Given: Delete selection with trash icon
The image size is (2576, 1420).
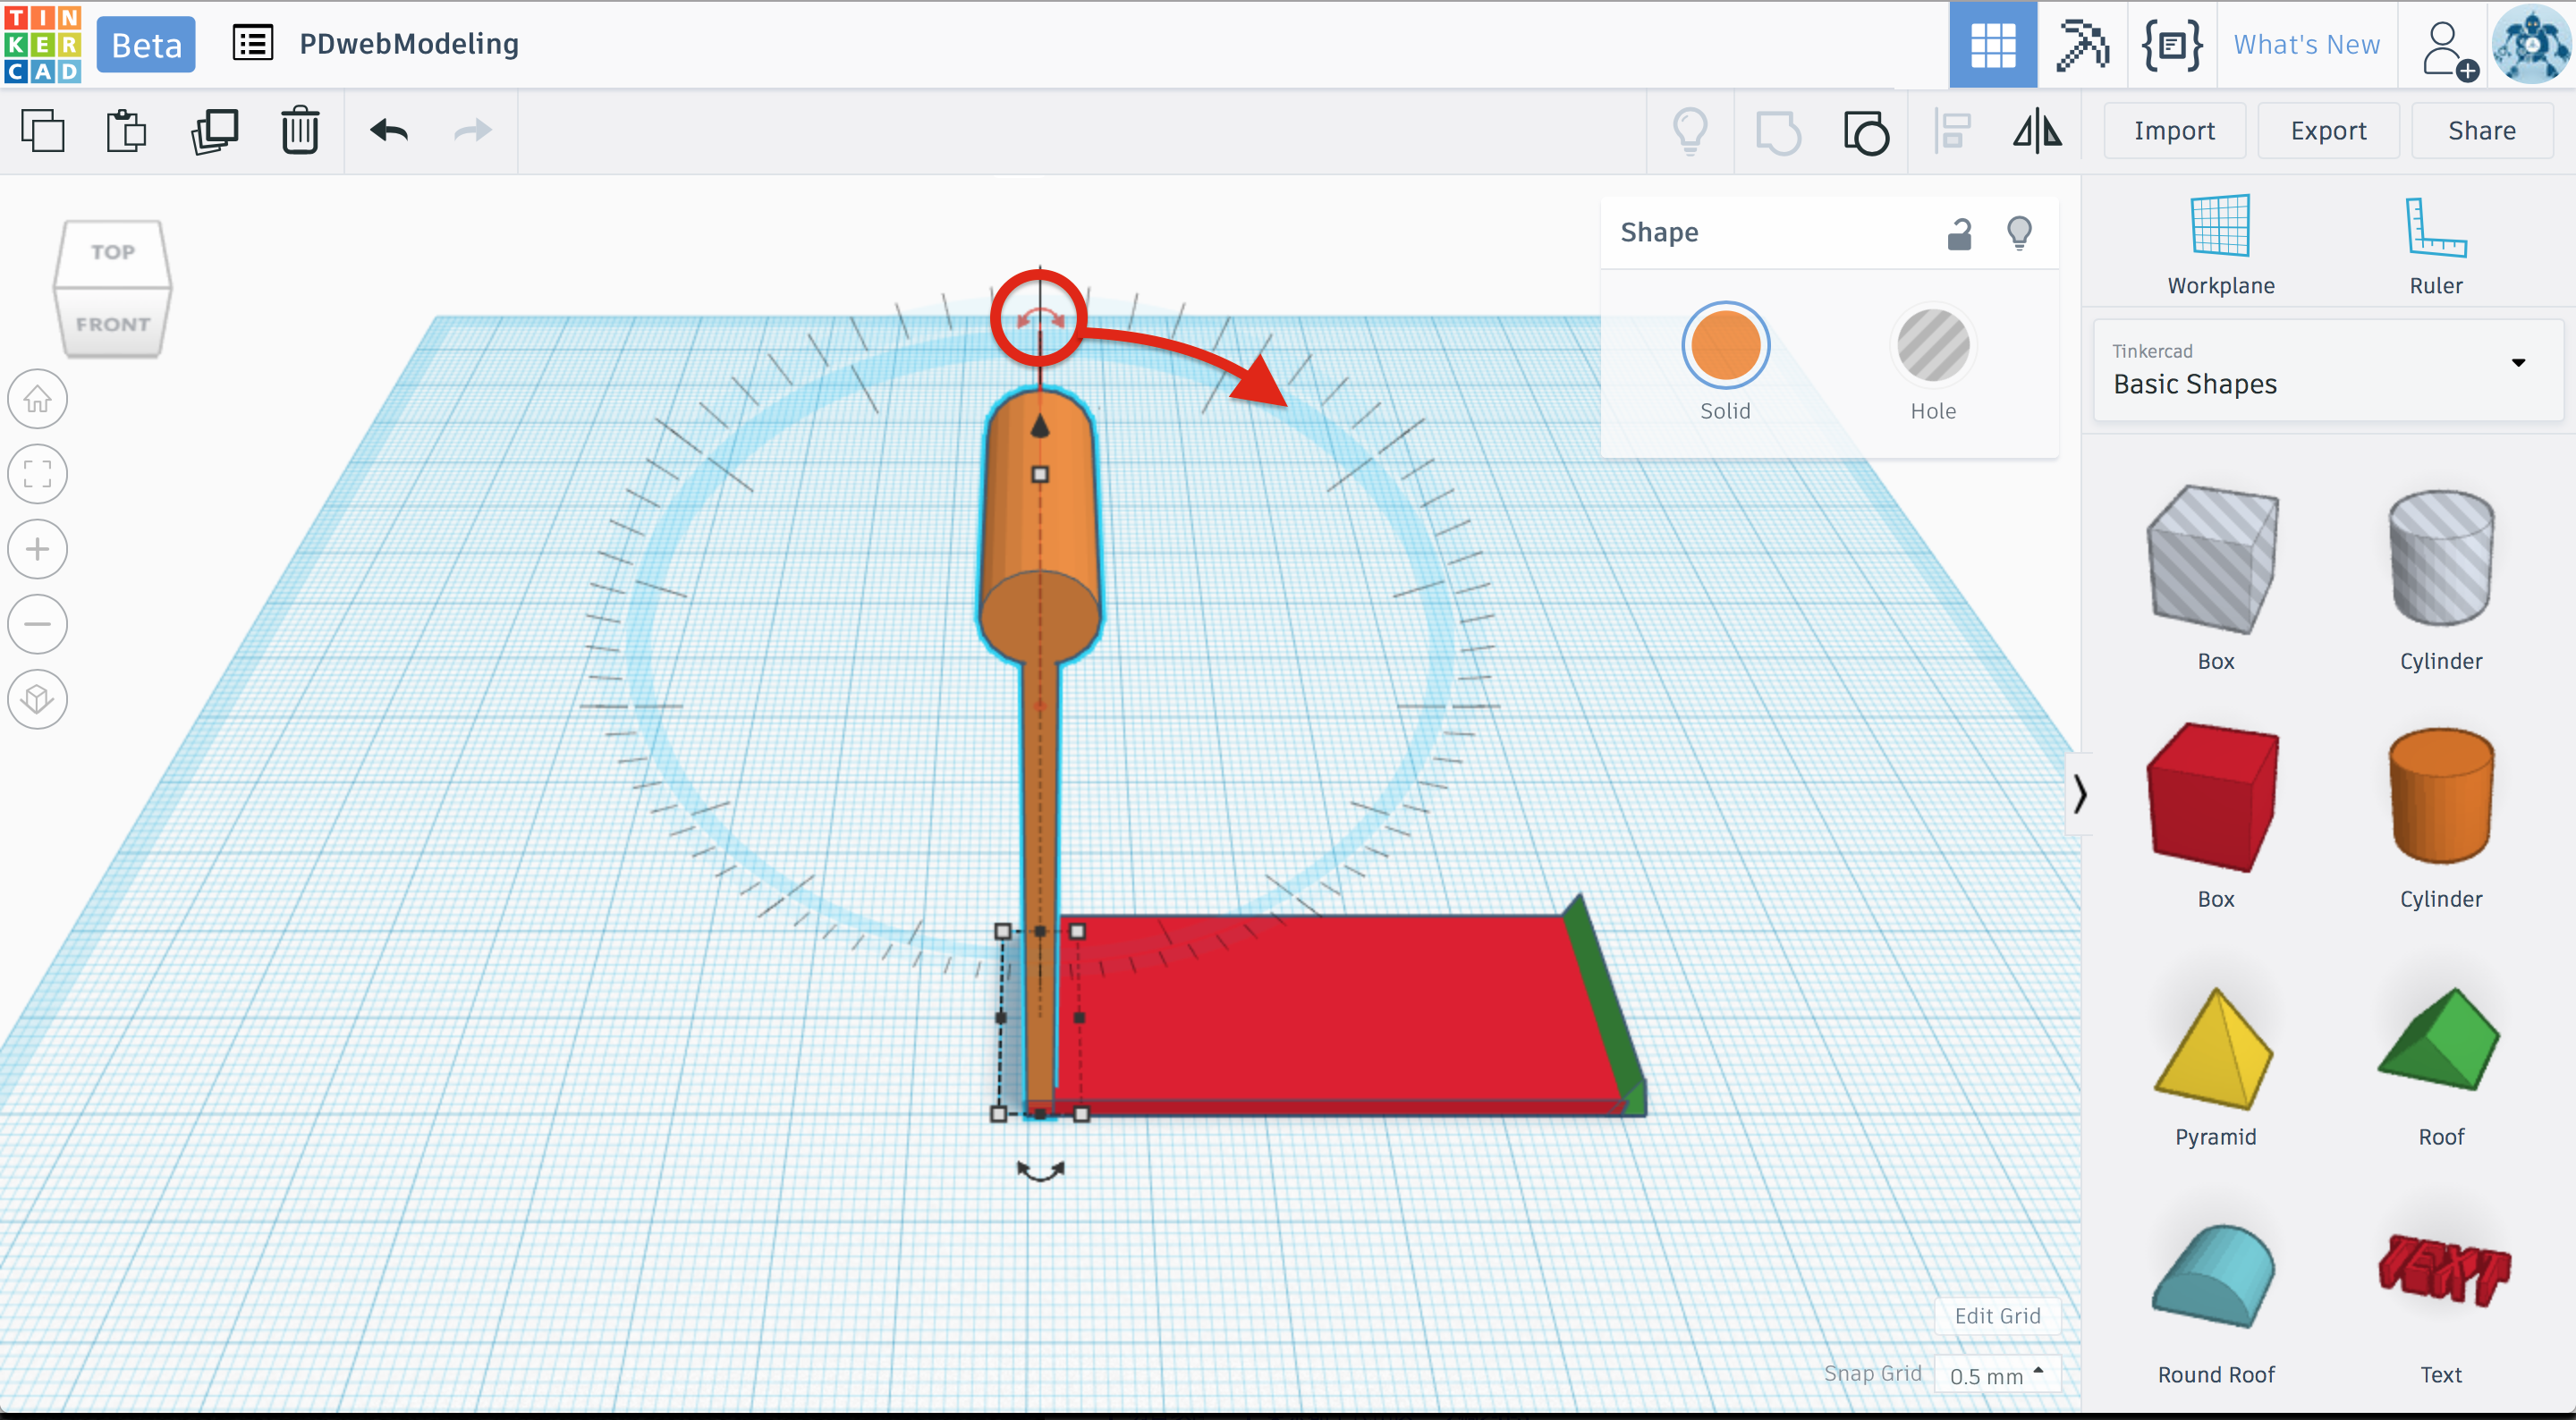Looking at the screenshot, I should 300,131.
